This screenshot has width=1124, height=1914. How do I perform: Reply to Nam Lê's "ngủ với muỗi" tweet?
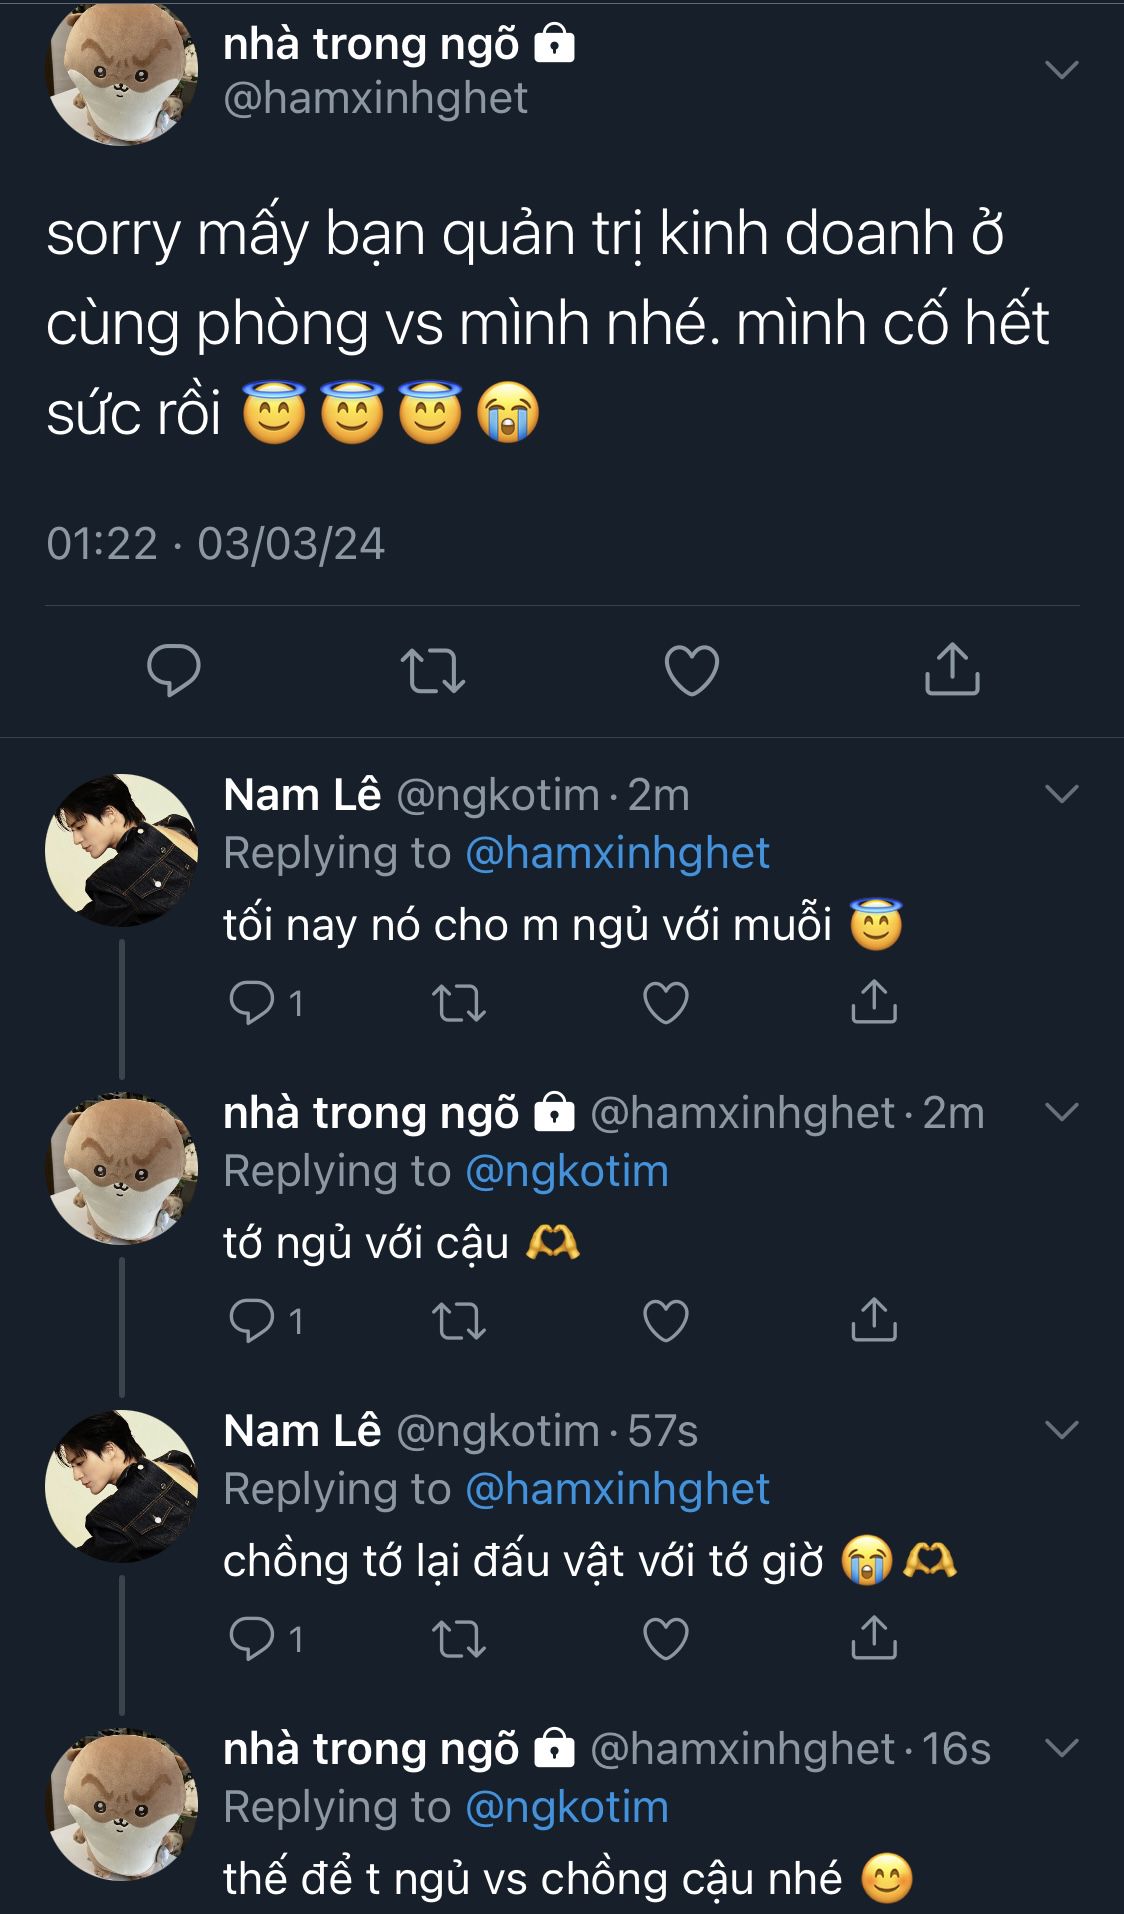(x=252, y=1002)
